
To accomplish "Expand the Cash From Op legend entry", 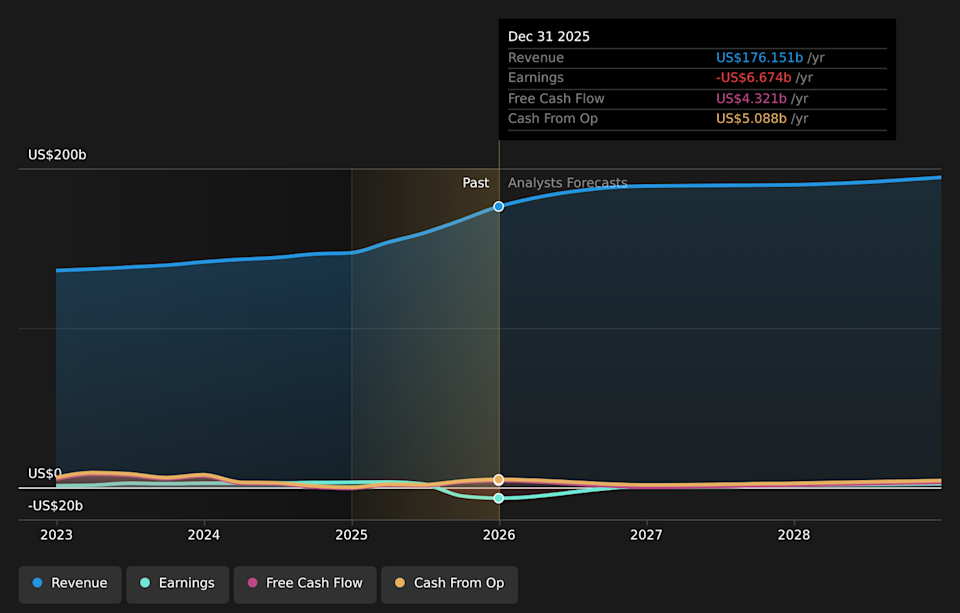I will click(449, 583).
